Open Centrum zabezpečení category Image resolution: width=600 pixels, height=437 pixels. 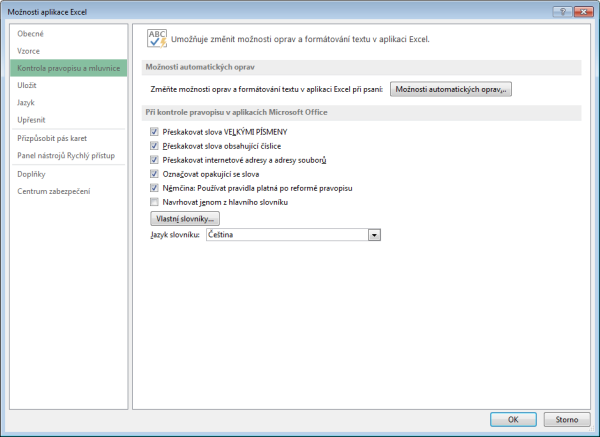coord(68,191)
